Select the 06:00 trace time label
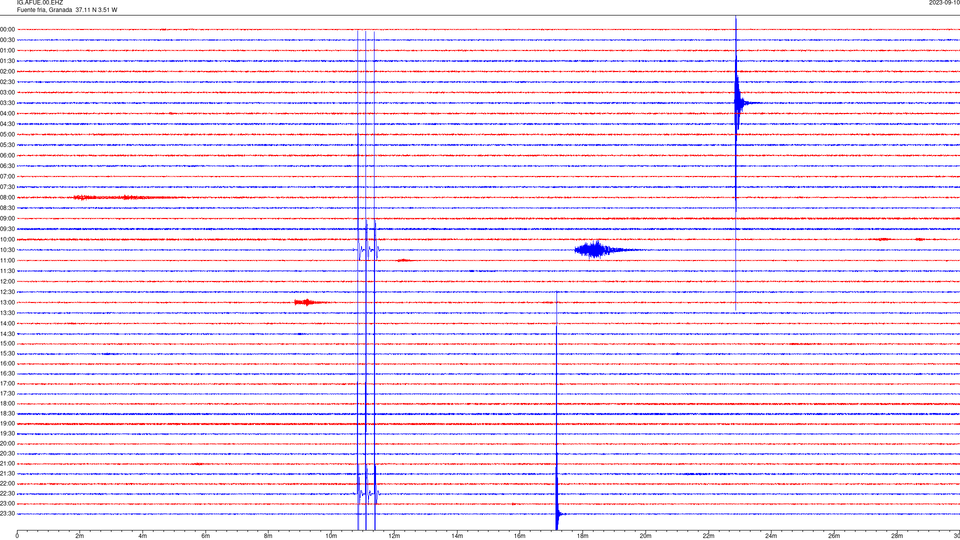 (7, 156)
